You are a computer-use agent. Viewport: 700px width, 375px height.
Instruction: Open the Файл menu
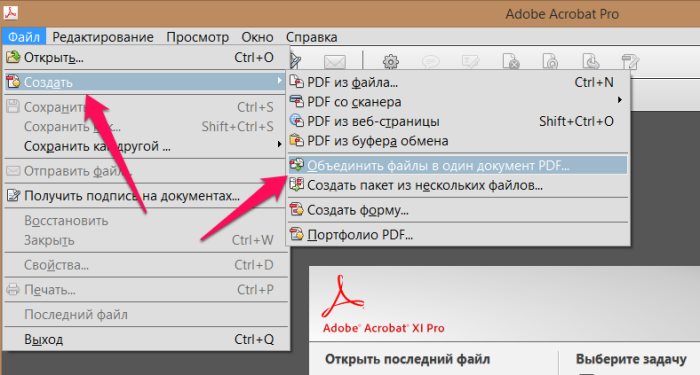point(24,37)
